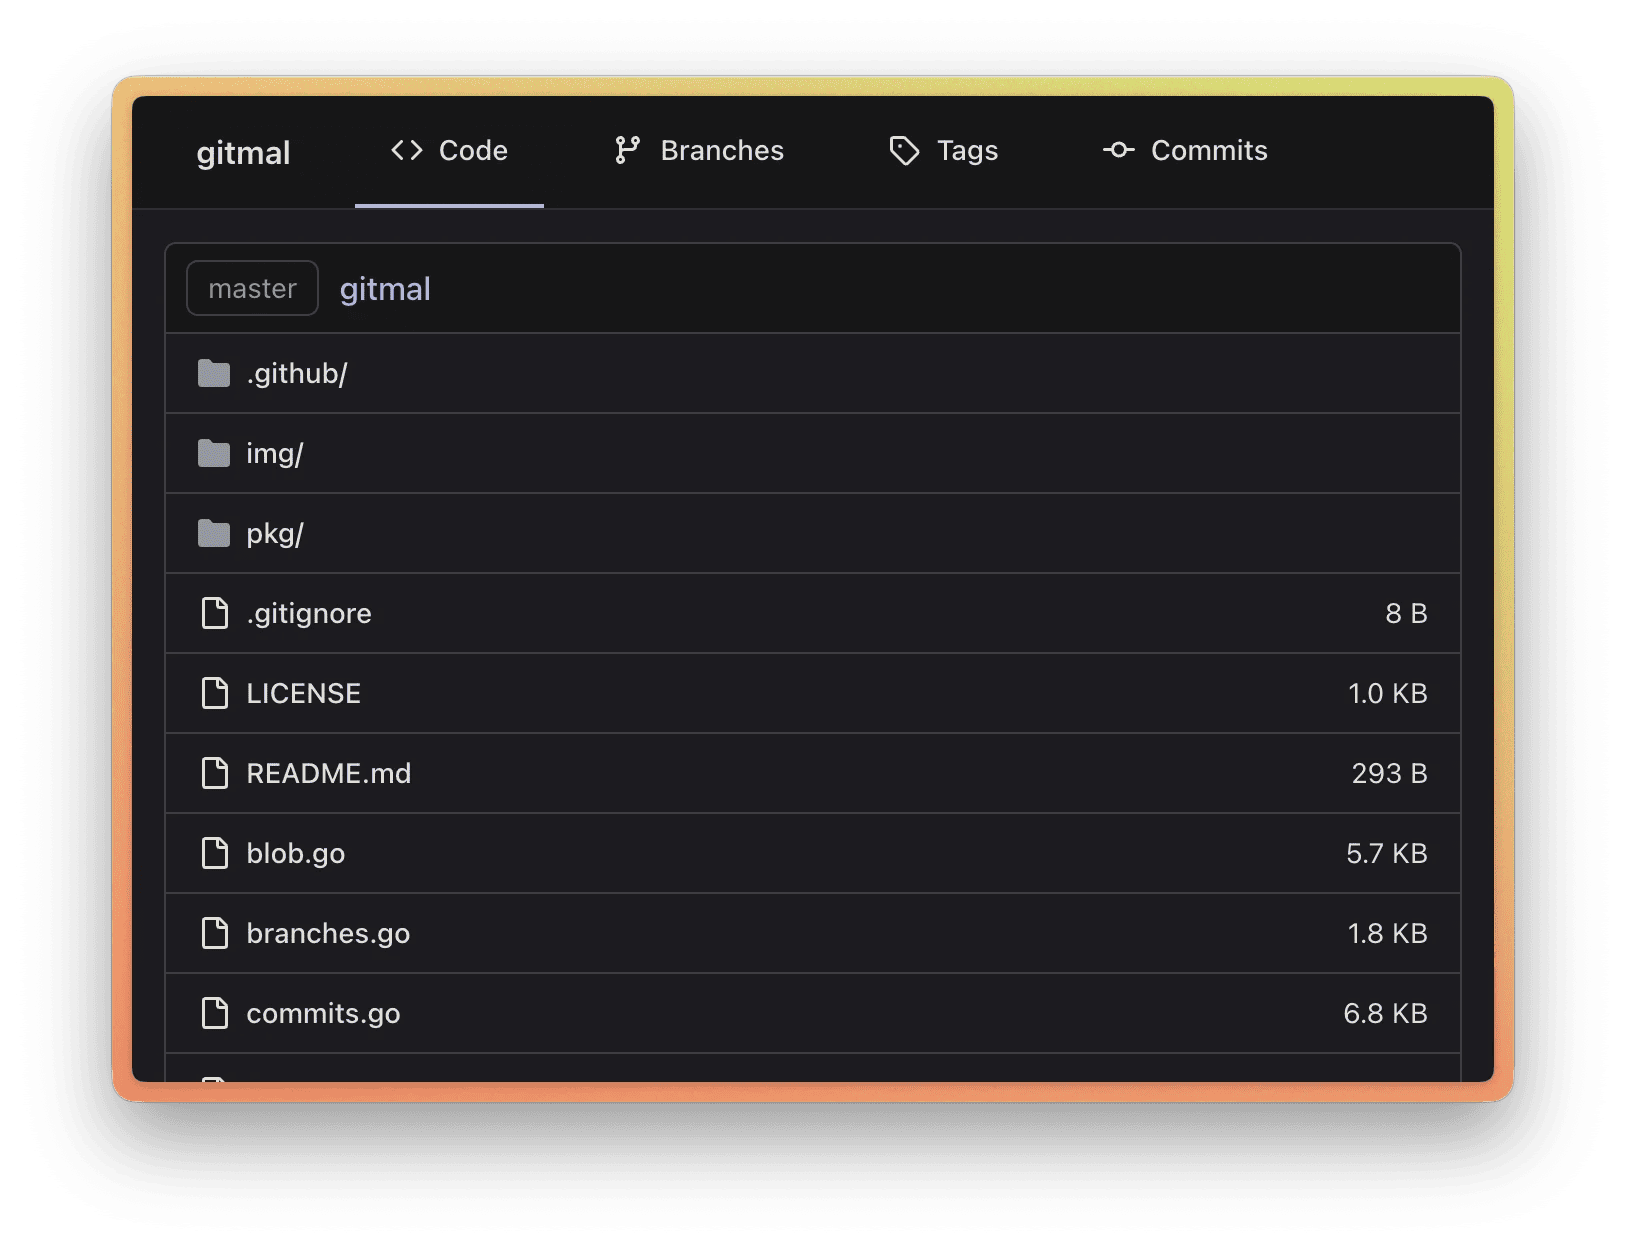
Task: Click the .gitignore file icon
Action: [x=214, y=613]
